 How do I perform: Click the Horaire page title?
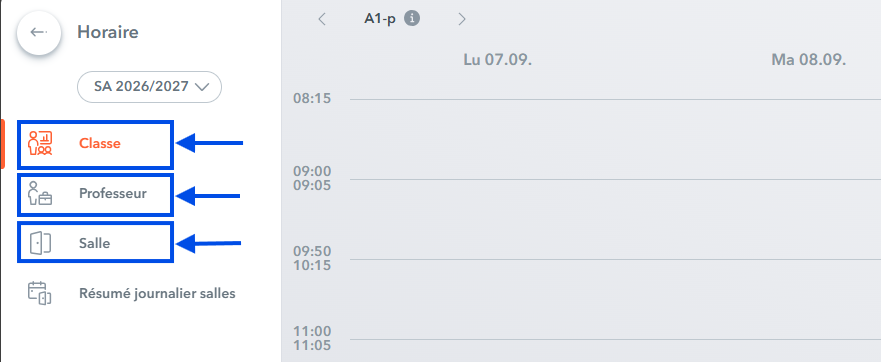click(108, 32)
